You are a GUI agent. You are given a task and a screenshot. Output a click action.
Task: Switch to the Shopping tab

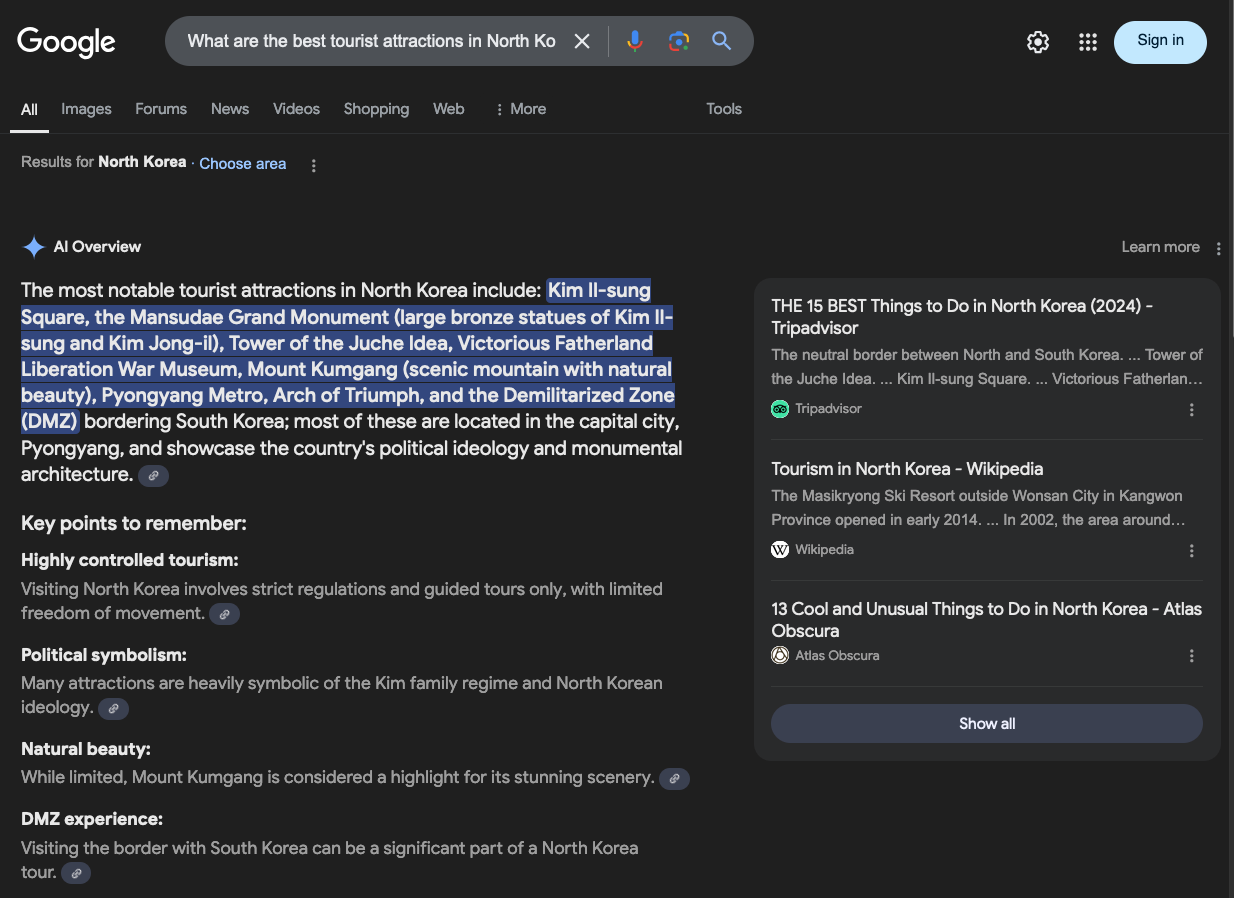tap(376, 109)
